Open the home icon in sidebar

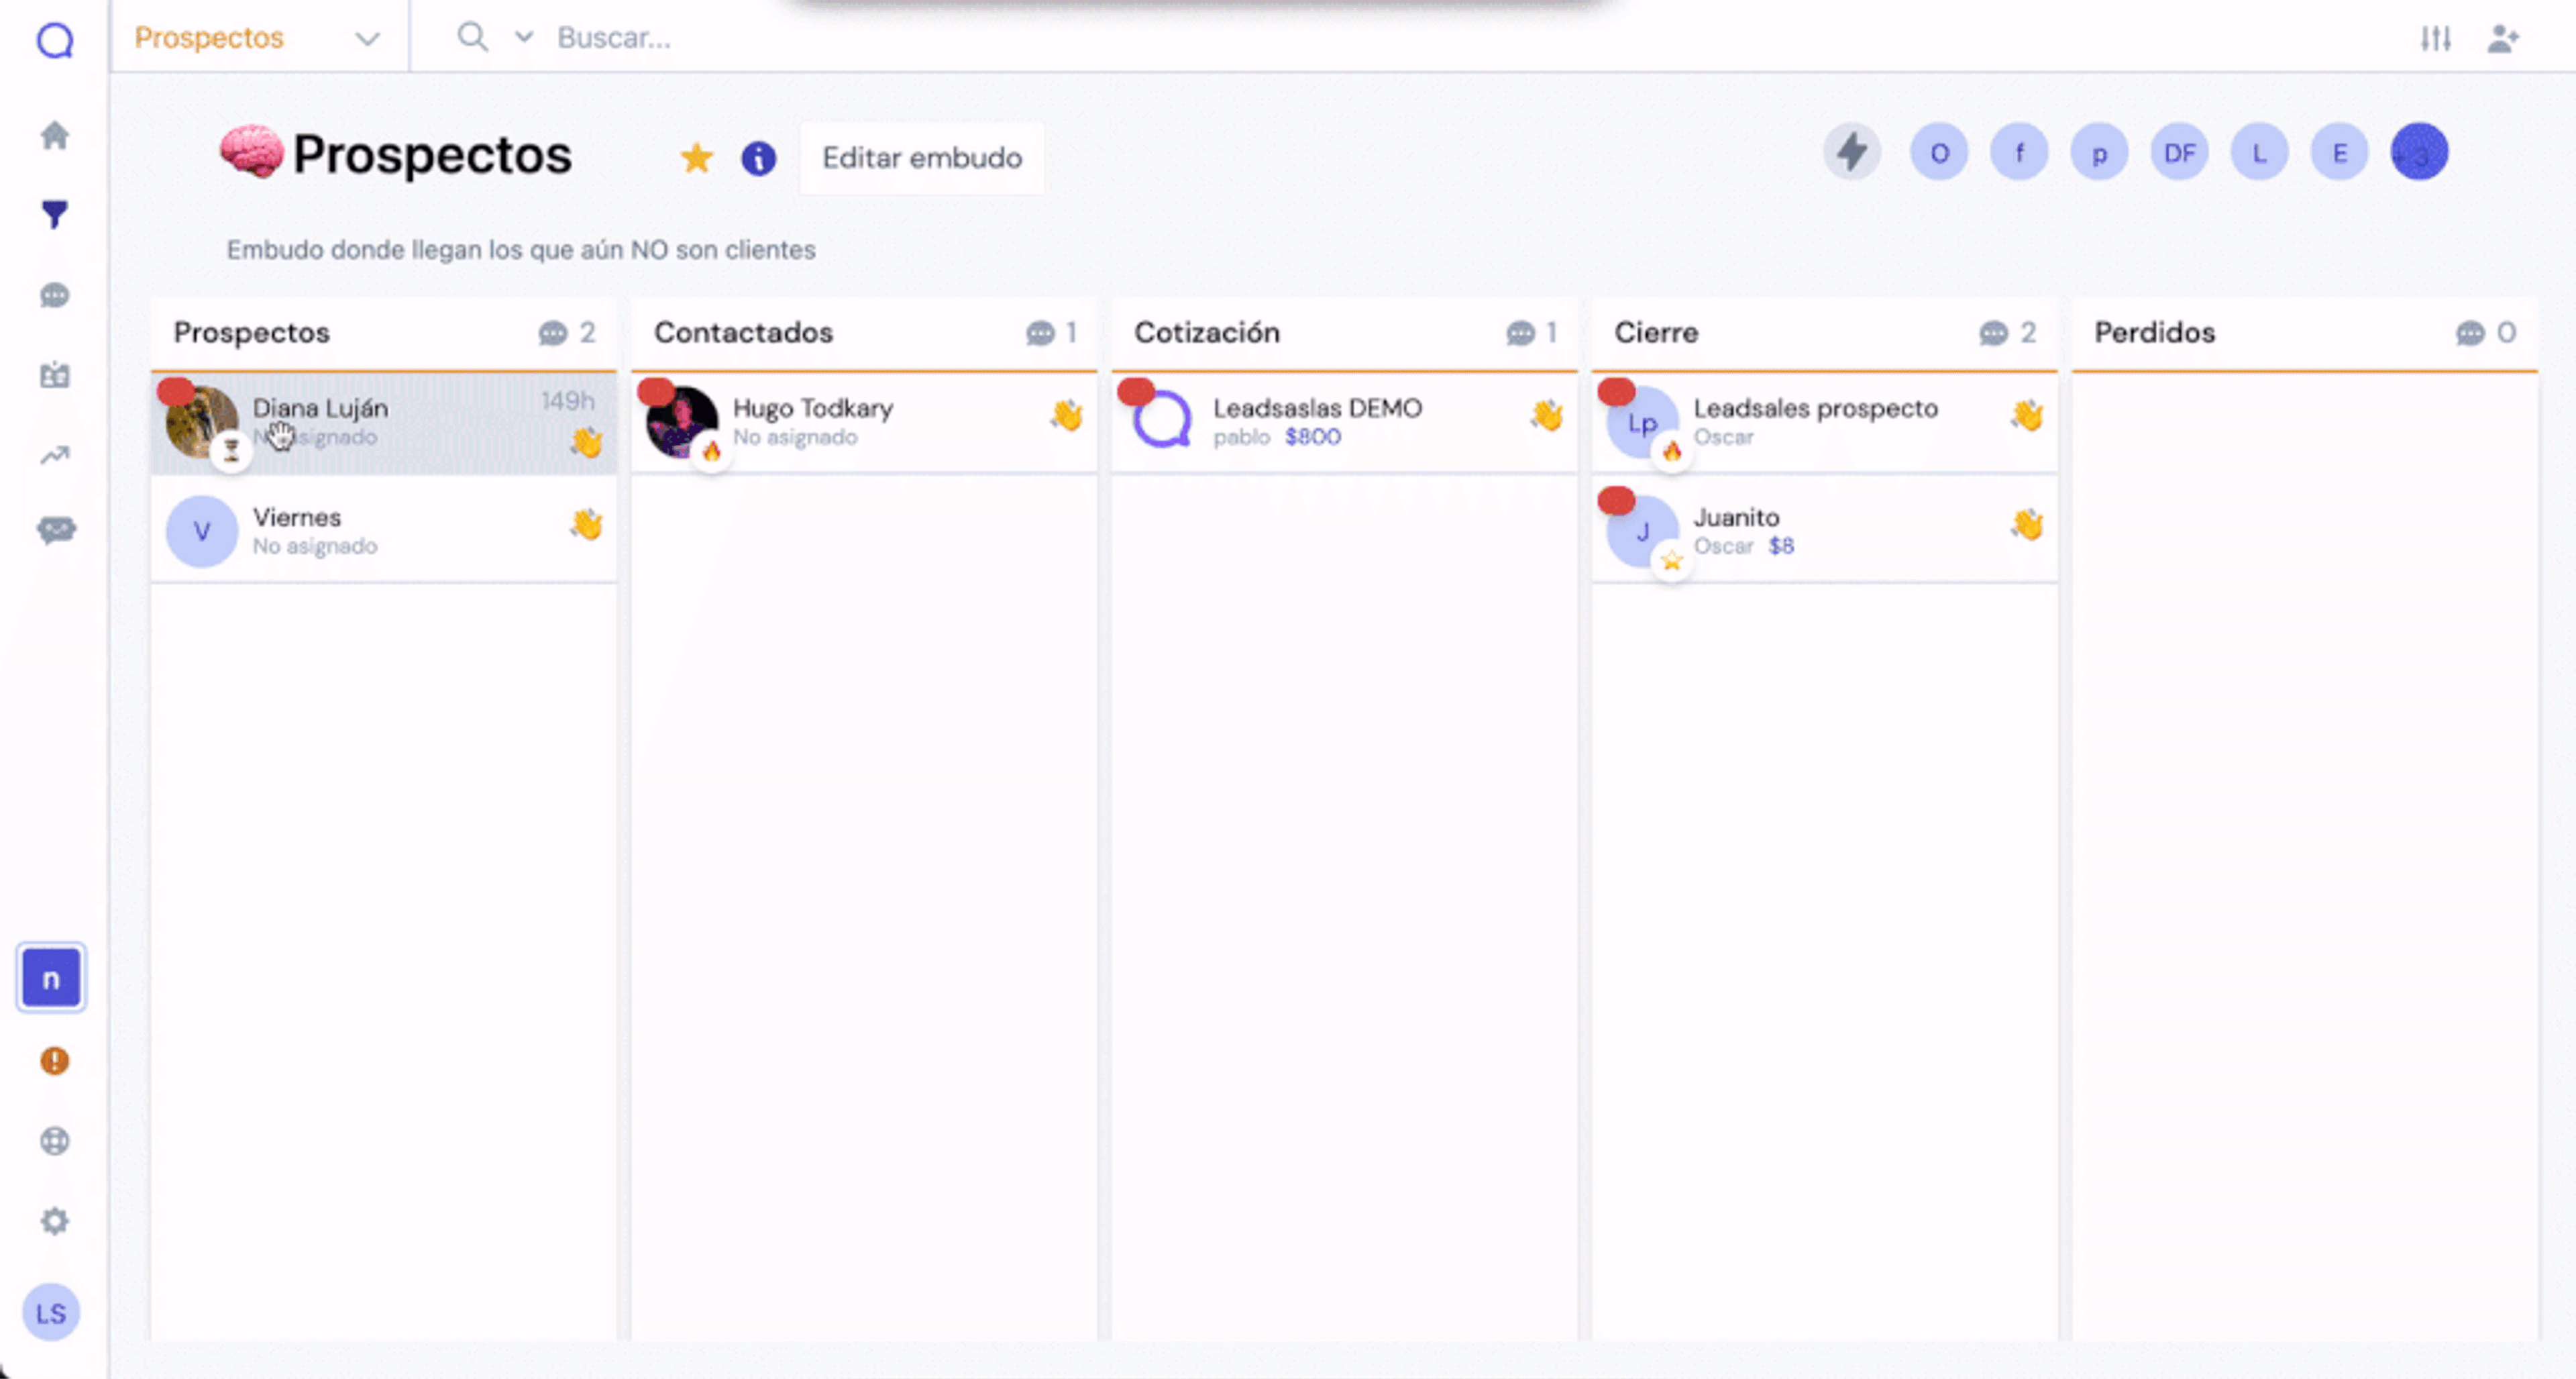55,135
